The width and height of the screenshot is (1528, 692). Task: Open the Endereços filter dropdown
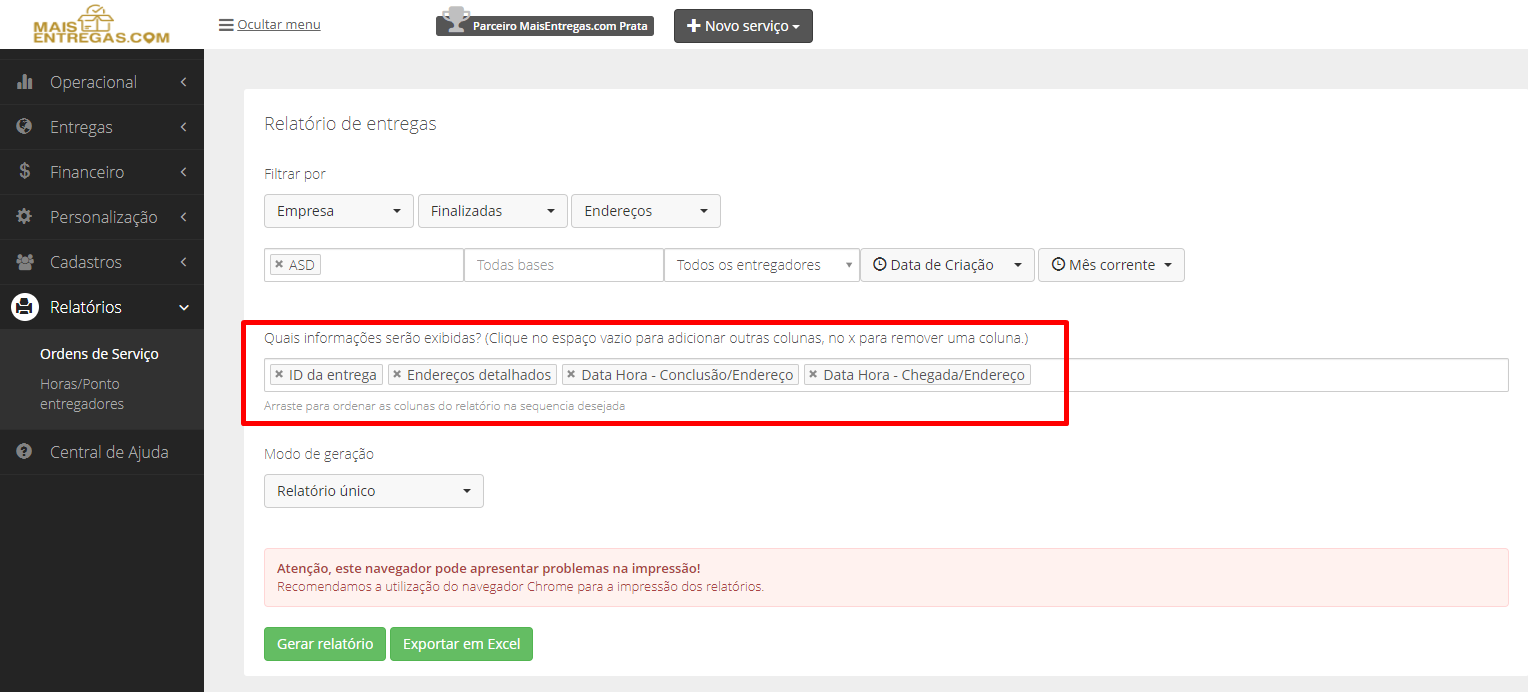pos(646,211)
